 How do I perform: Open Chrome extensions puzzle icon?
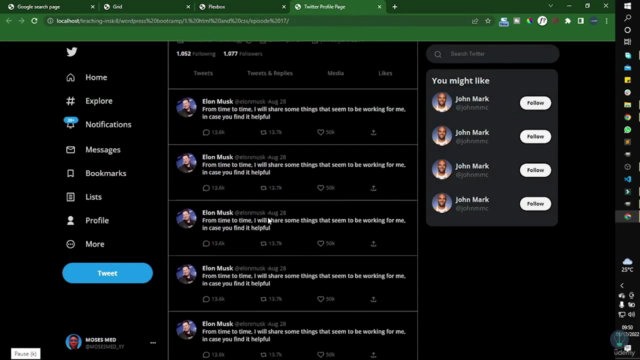(x=568, y=21)
